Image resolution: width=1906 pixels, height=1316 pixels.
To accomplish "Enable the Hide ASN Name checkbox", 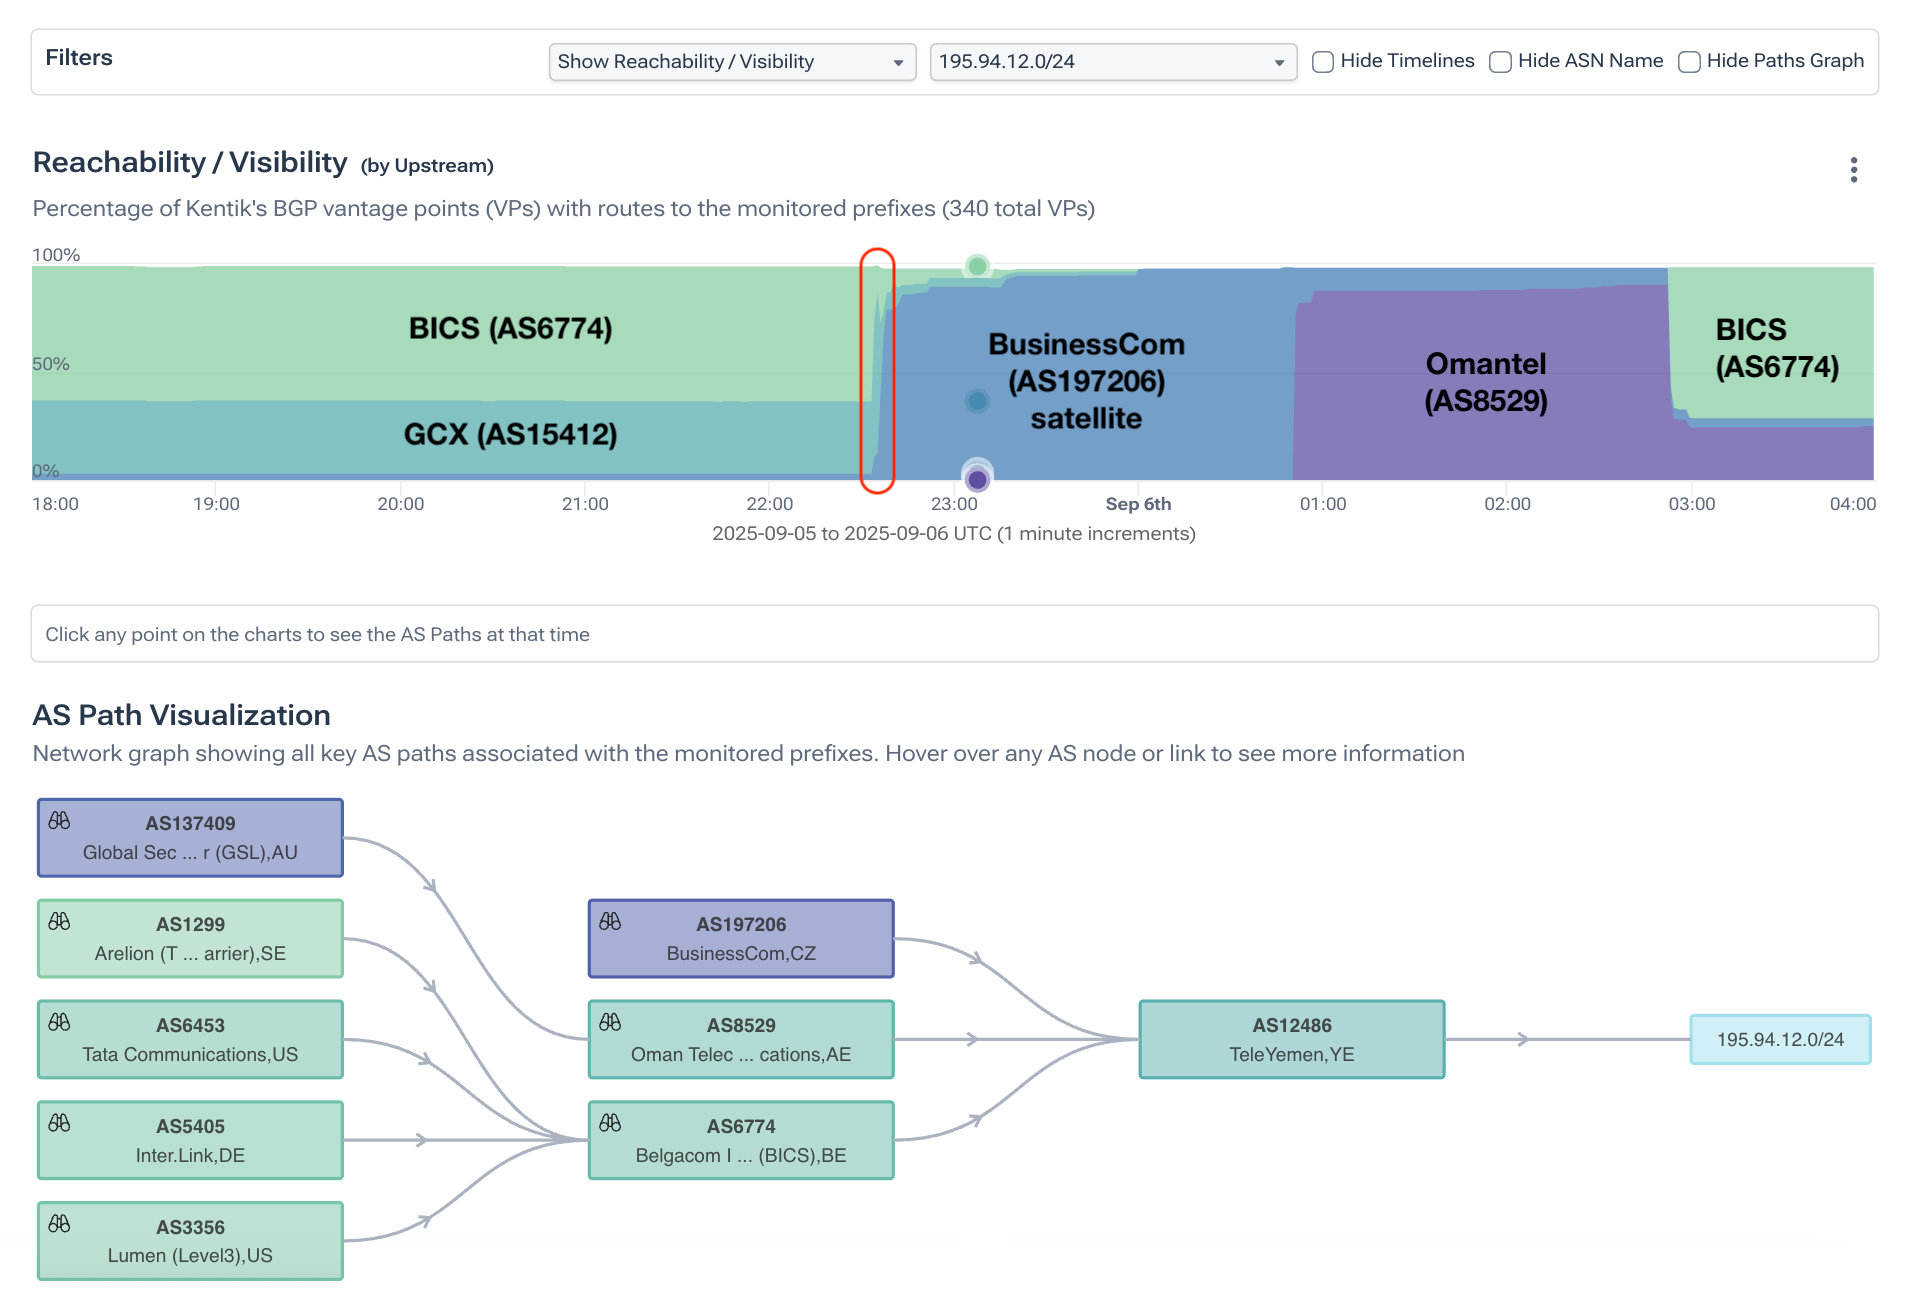I will (1500, 62).
